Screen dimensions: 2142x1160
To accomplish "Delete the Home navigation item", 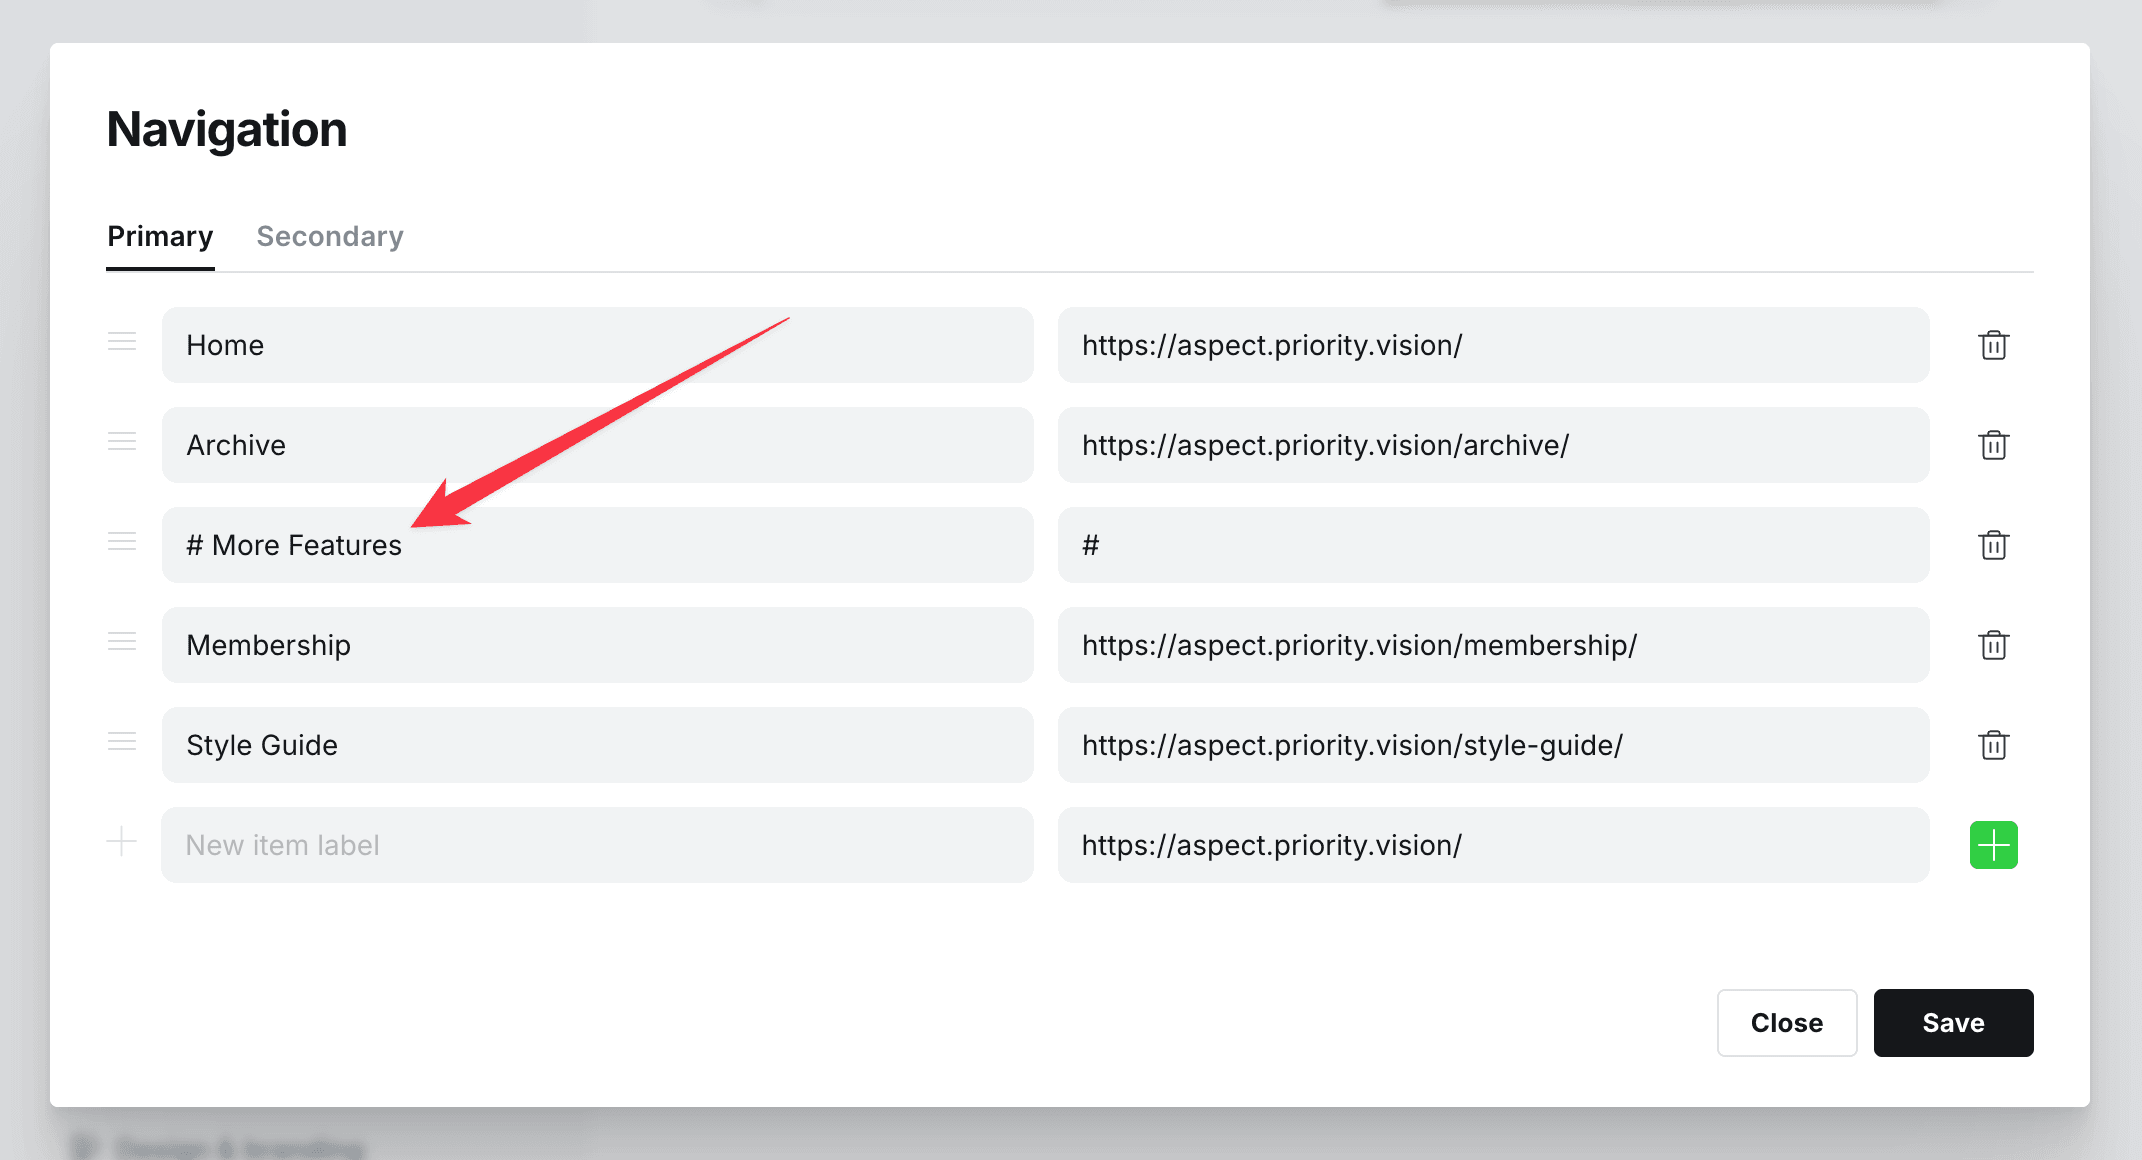I will [1993, 345].
